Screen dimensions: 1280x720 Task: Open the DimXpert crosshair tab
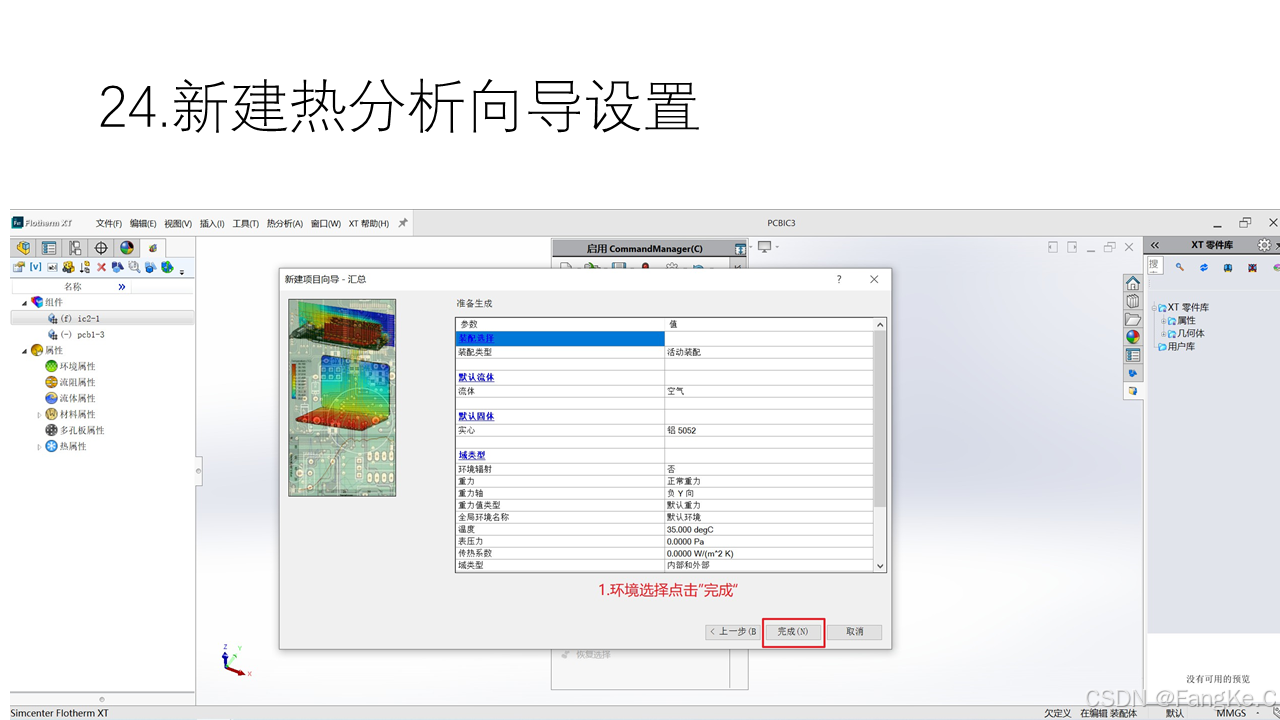pyautogui.click(x=101, y=248)
